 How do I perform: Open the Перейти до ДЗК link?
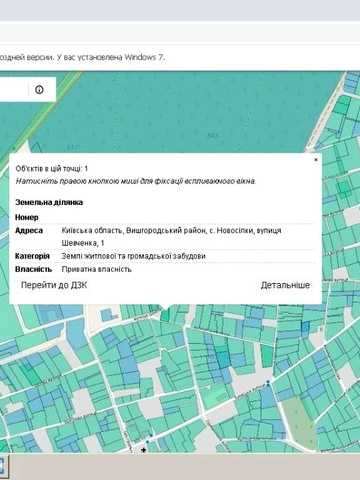(x=54, y=285)
